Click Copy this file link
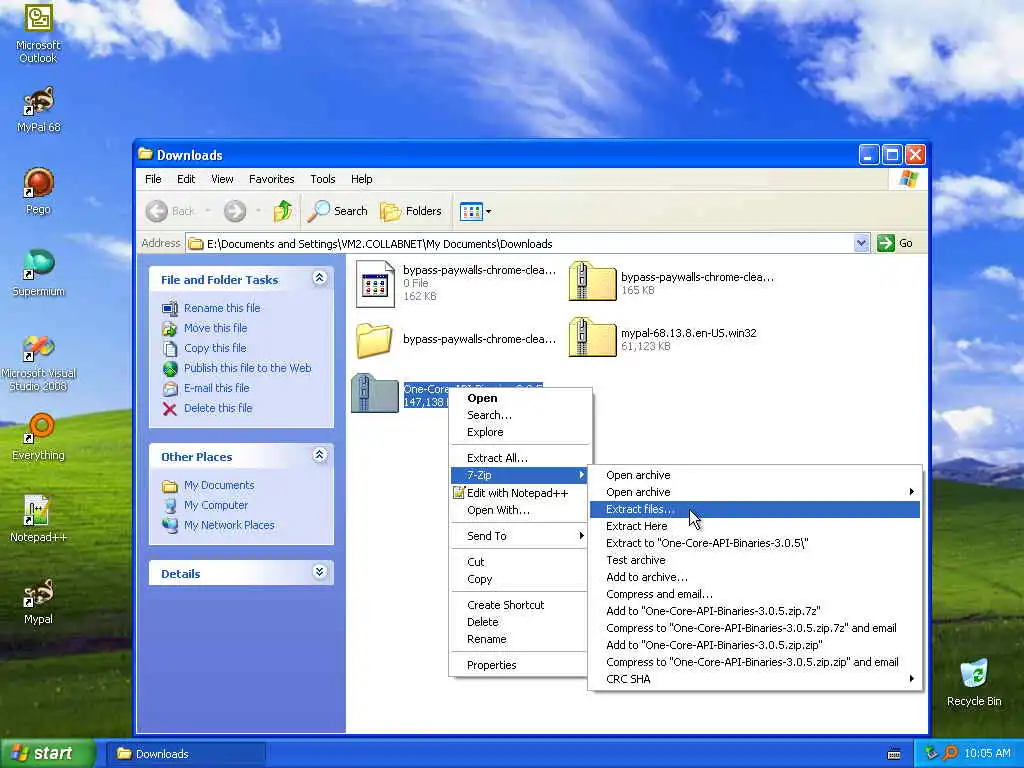The height and width of the screenshot is (768, 1024). (215, 348)
